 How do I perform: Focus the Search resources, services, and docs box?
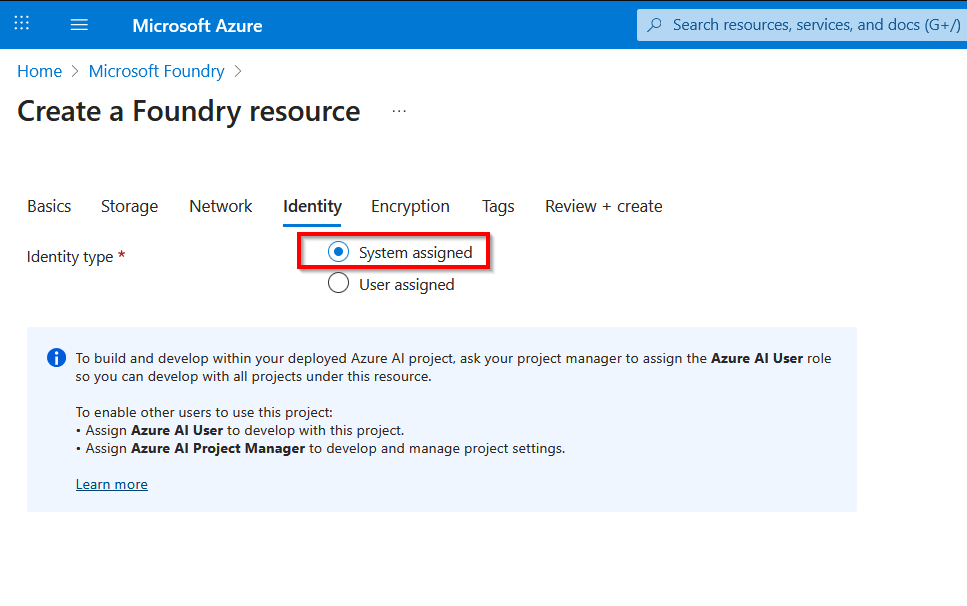tap(810, 25)
